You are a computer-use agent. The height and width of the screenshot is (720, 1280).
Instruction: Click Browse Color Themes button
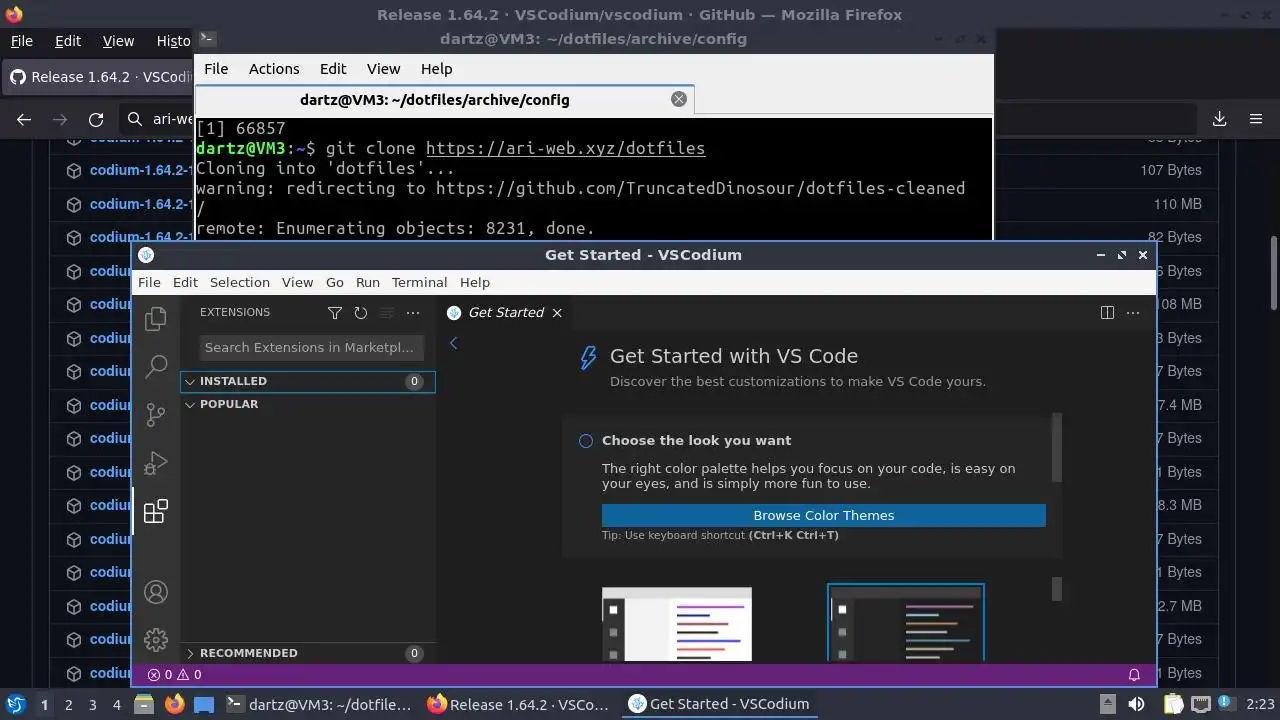[824, 516]
